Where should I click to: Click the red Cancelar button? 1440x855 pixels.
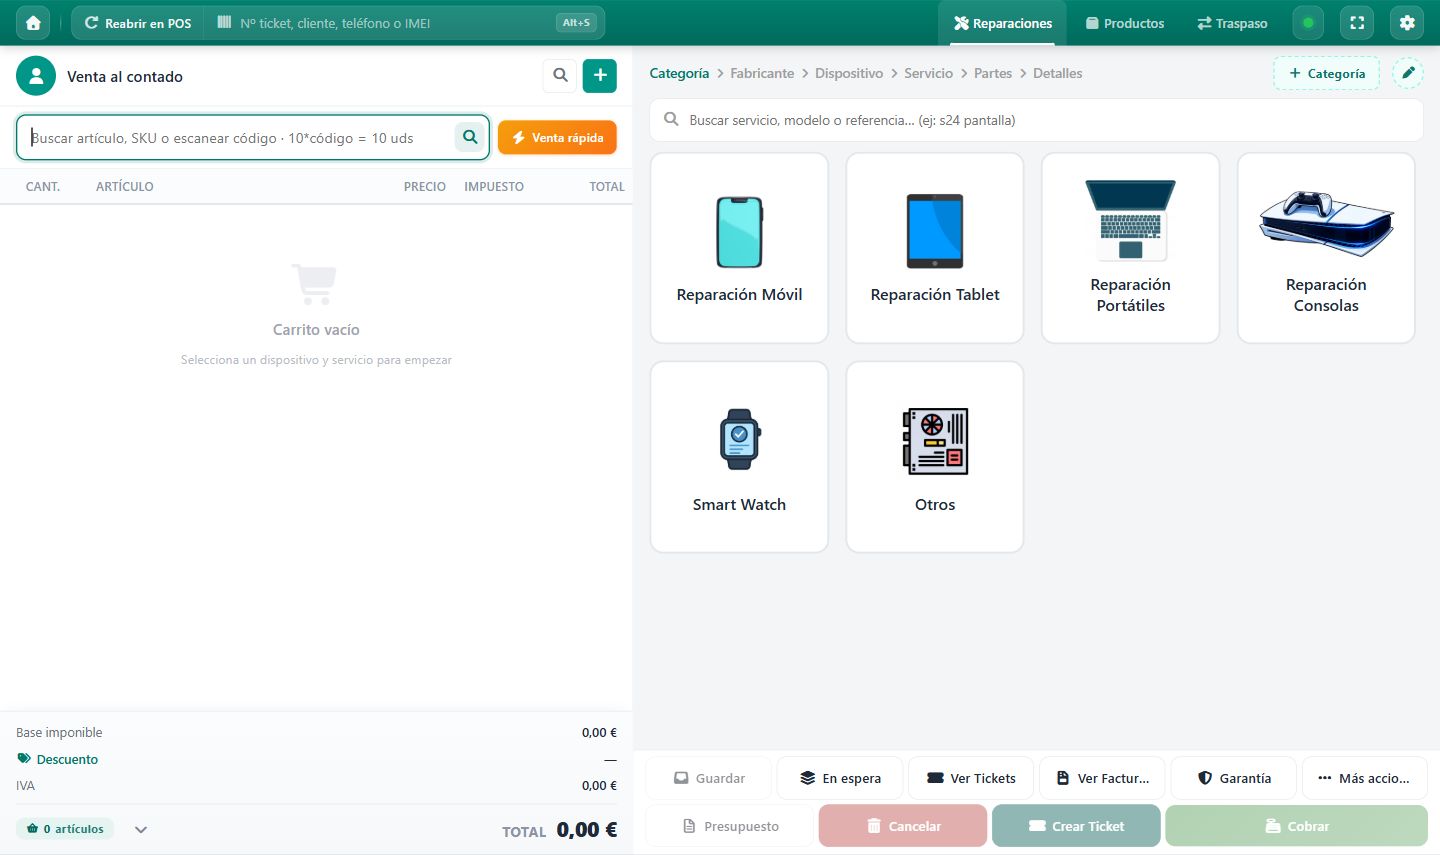(903, 826)
